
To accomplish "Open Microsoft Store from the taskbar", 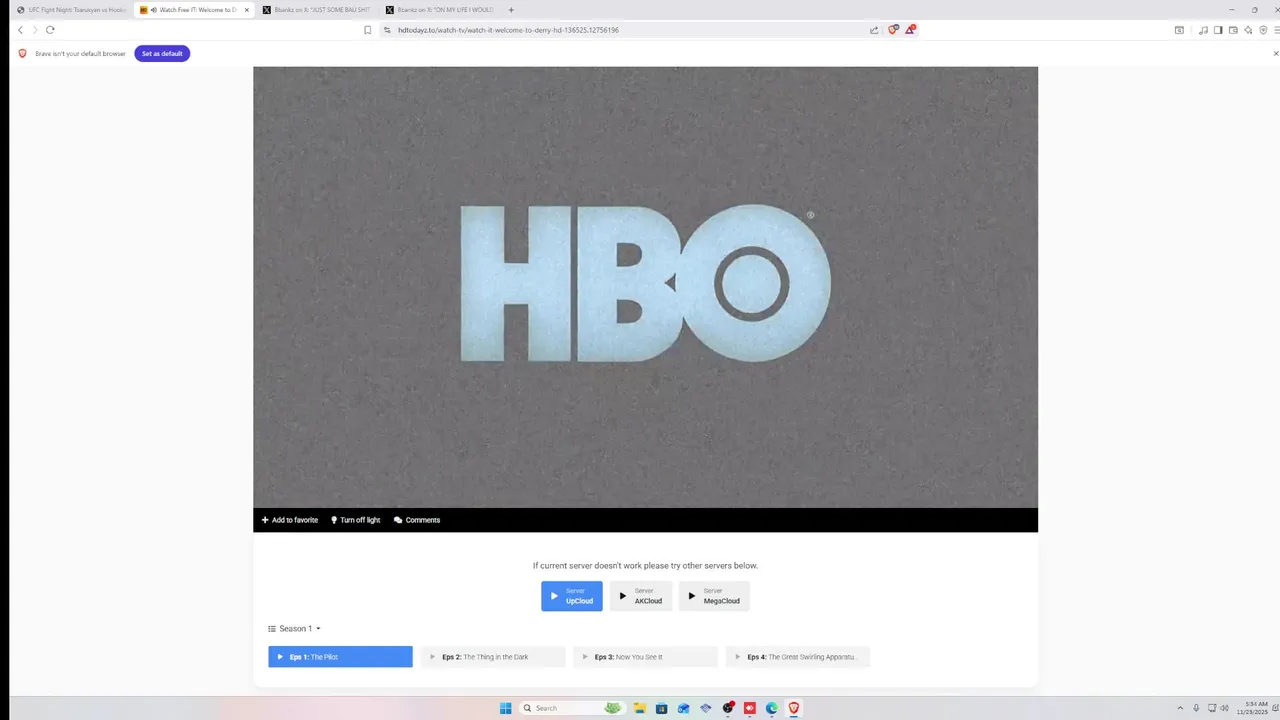I will (x=662, y=708).
